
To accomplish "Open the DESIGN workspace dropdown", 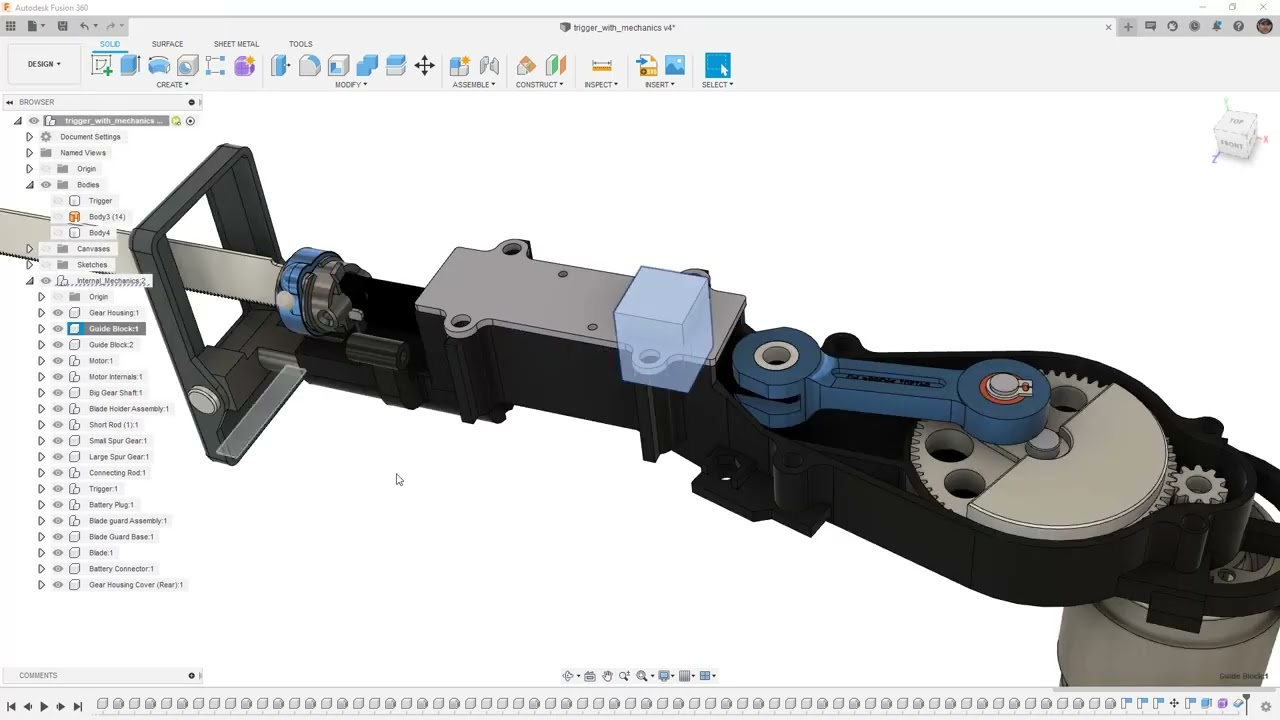I will point(44,64).
